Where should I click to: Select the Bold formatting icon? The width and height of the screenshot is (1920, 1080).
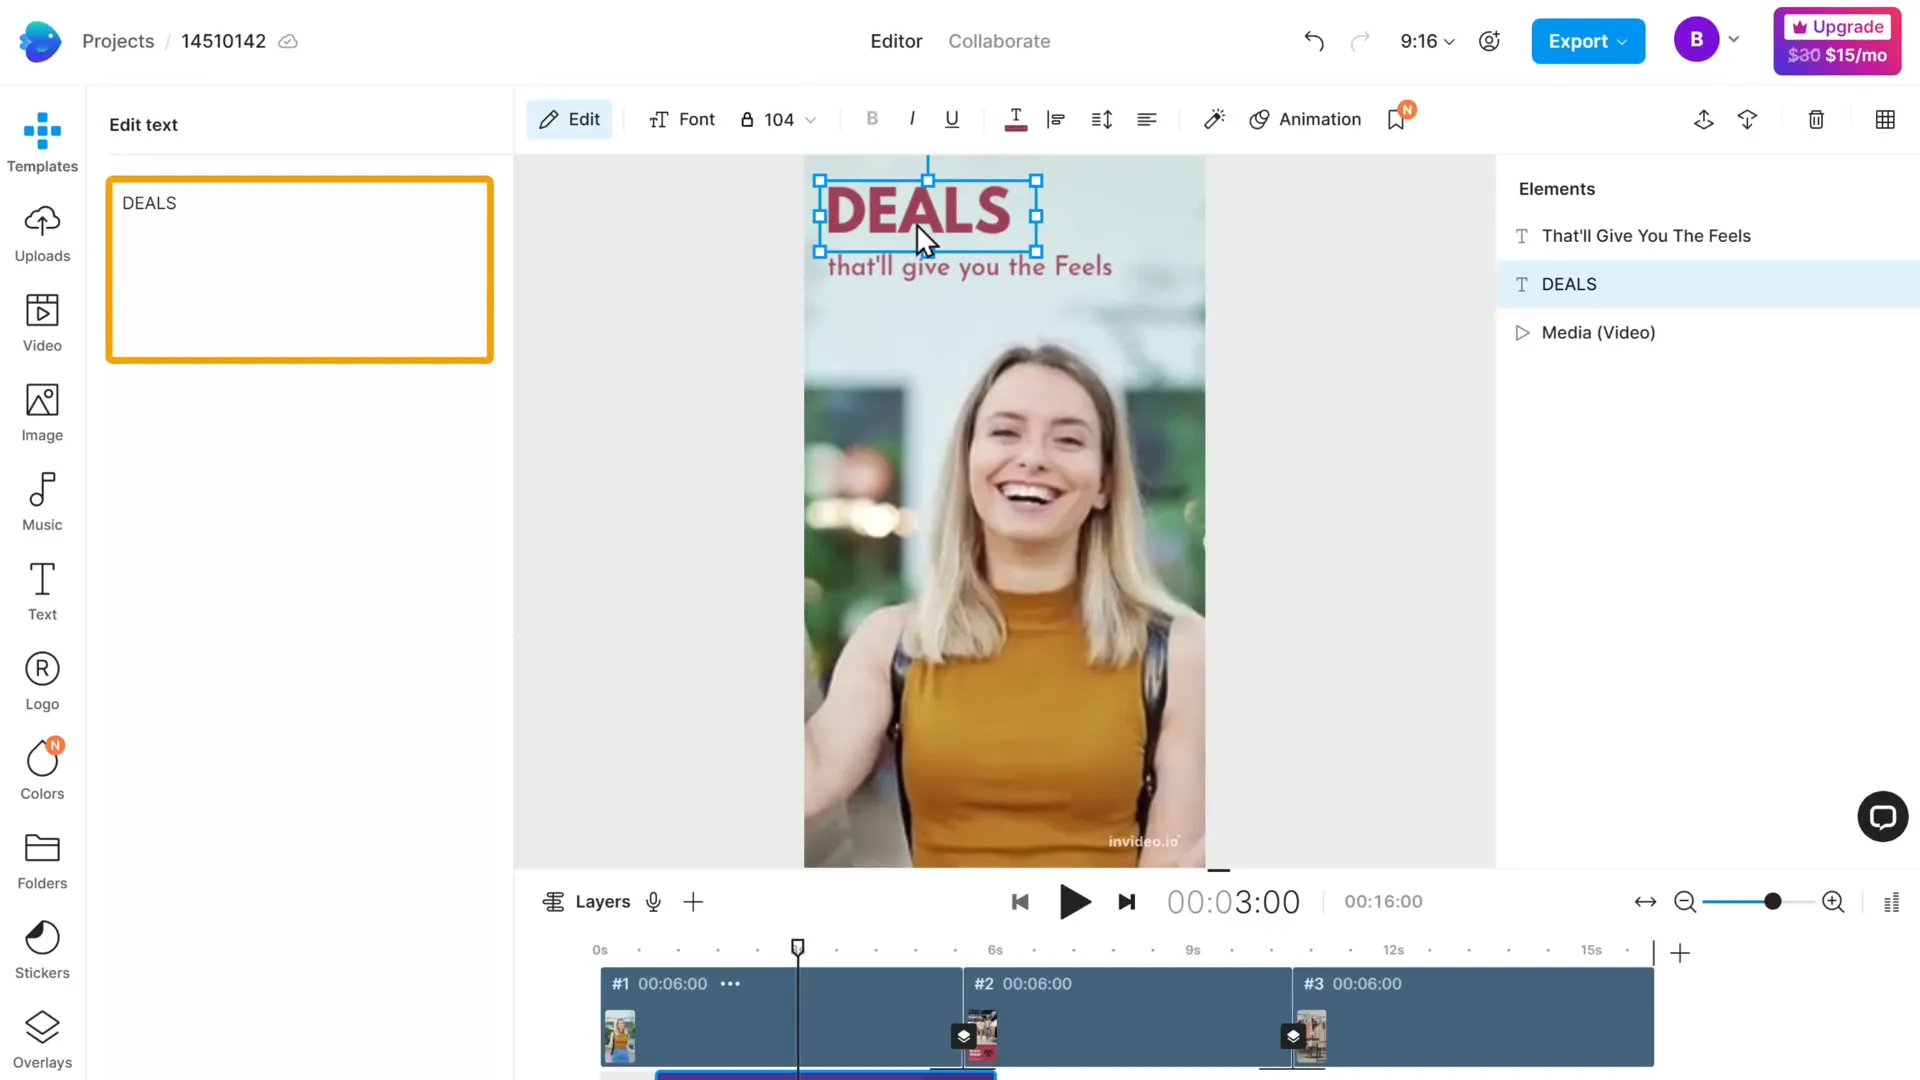coord(872,119)
